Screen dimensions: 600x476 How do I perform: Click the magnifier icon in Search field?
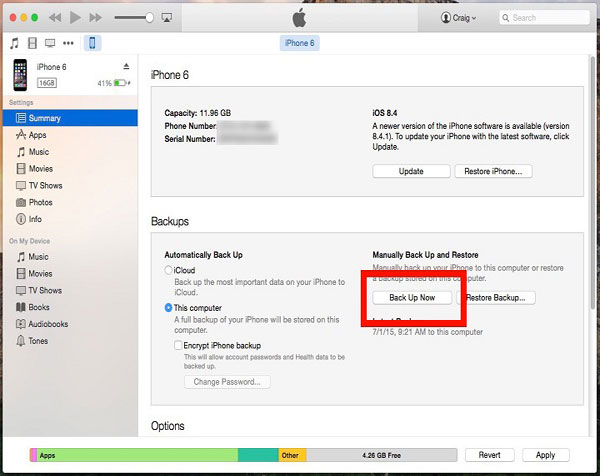tap(506, 18)
